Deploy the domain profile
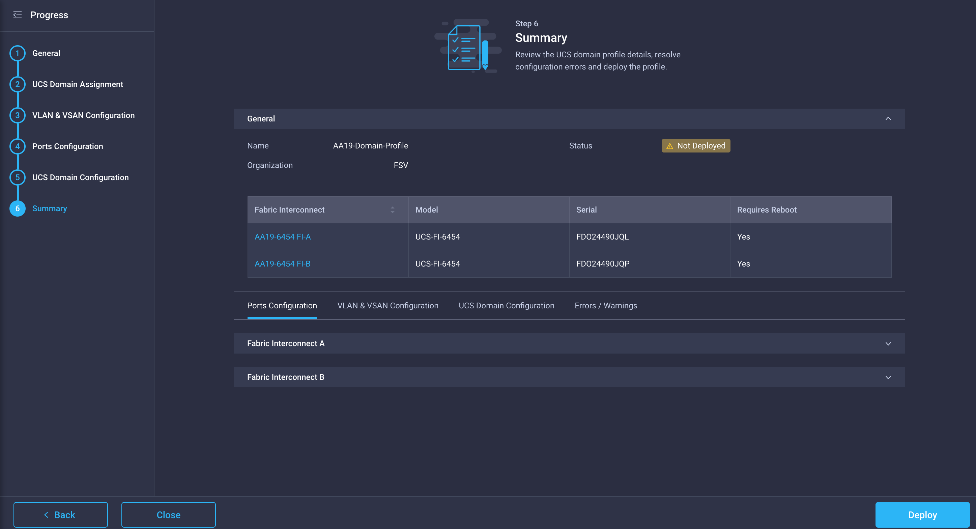The width and height of the screenshot is (976, 529). (x=922, y=515)
